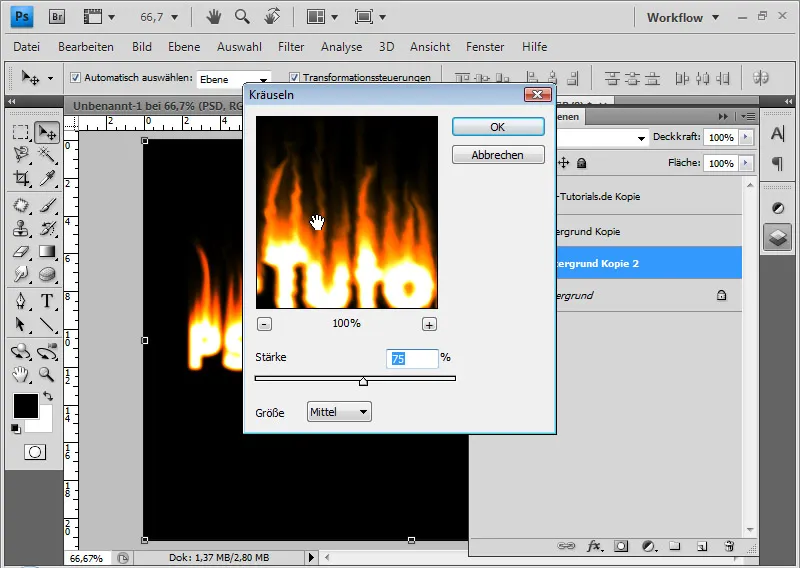Toggle lock all button in layers panel
Screen dimensions: 800x568
582,163
